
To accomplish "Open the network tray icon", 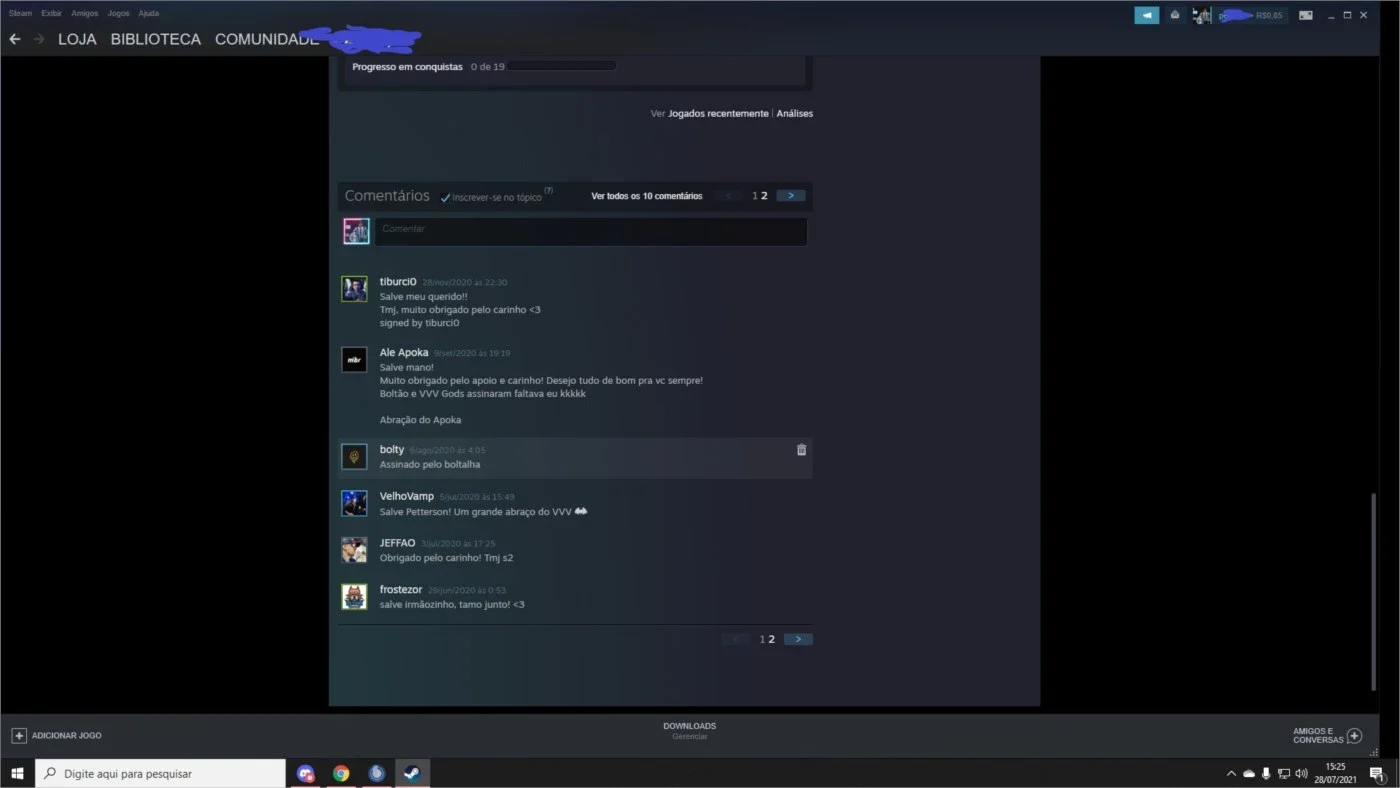I will click(x=1284, y=774).
